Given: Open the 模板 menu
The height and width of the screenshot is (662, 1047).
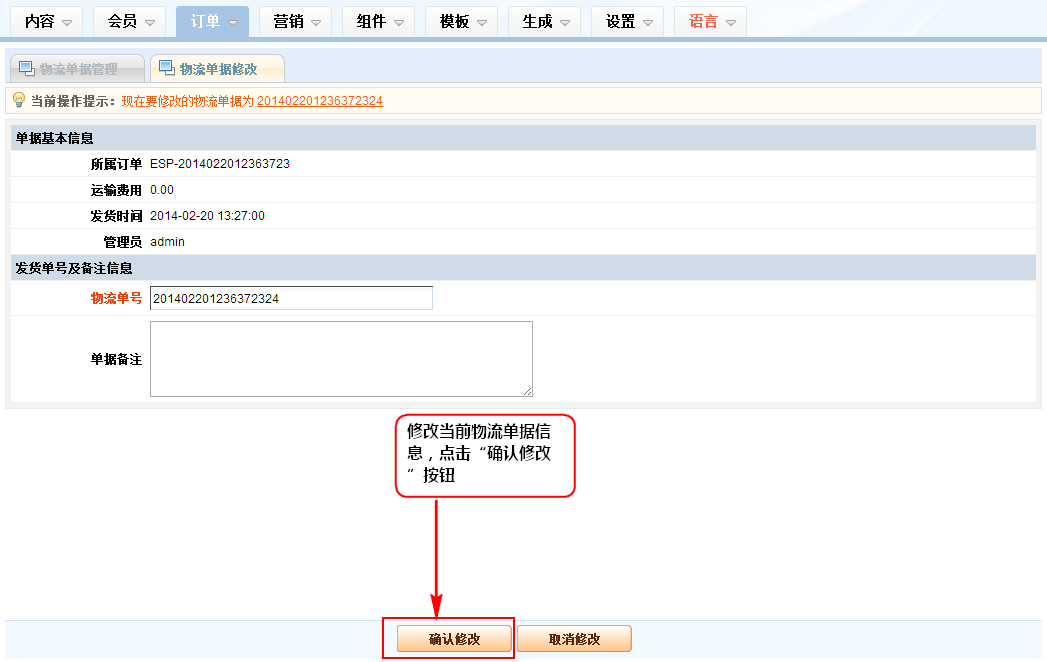Looking at the screenshot, I should (x=461, y=21).
